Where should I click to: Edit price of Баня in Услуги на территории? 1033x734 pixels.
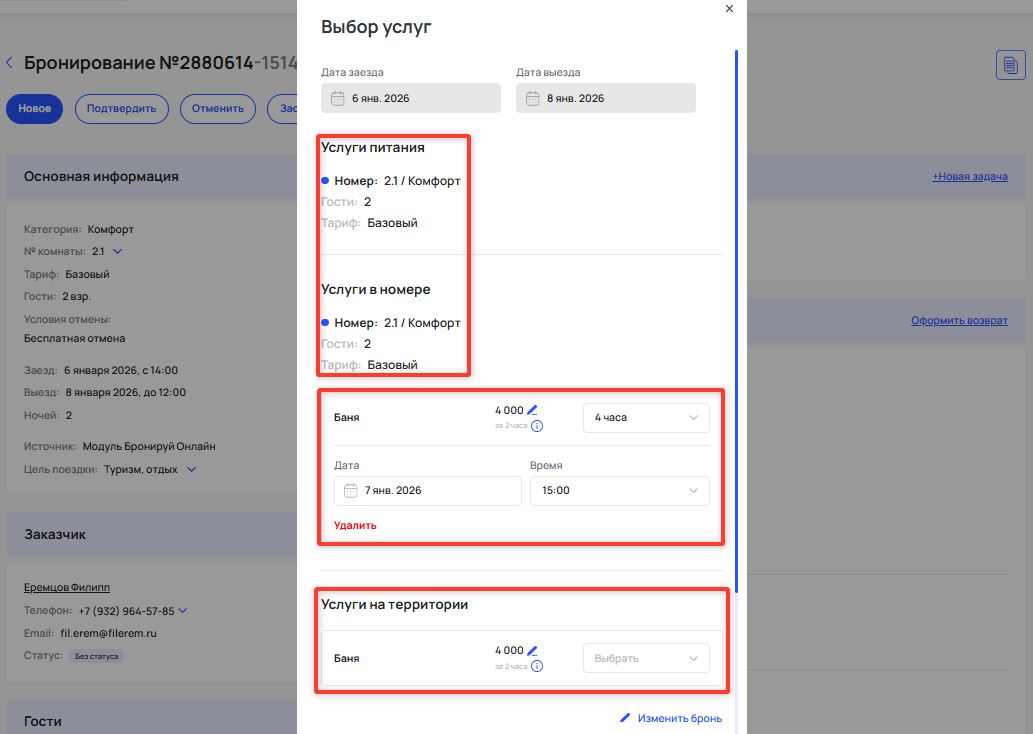532,650
